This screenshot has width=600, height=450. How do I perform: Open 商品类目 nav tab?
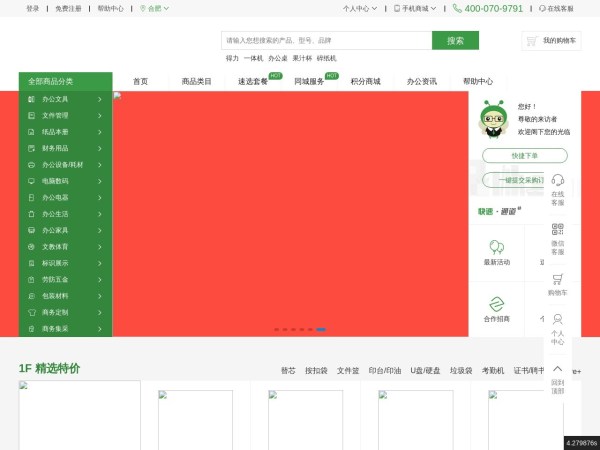(197, 82)
